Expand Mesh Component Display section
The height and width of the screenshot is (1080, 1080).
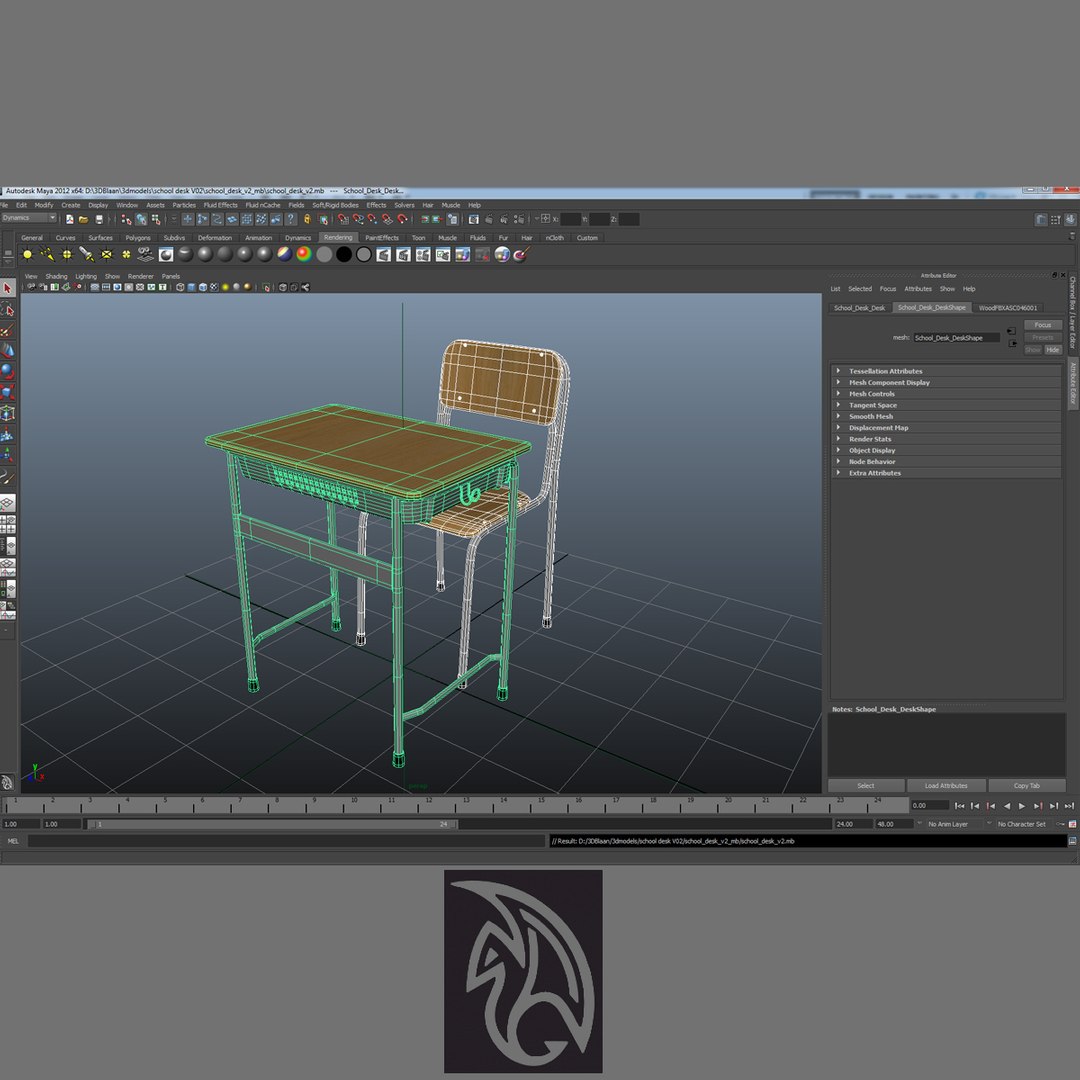(x=946, y=382)
